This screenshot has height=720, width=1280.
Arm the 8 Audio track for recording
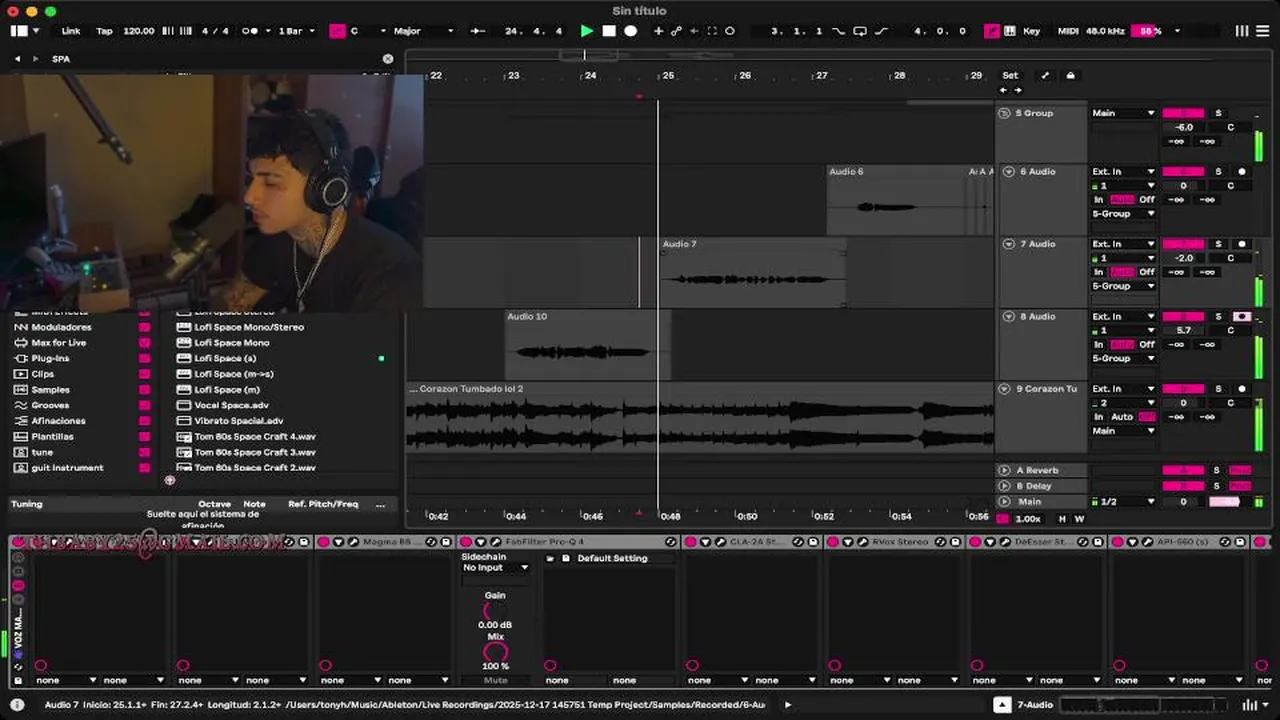click(1242, 317)
